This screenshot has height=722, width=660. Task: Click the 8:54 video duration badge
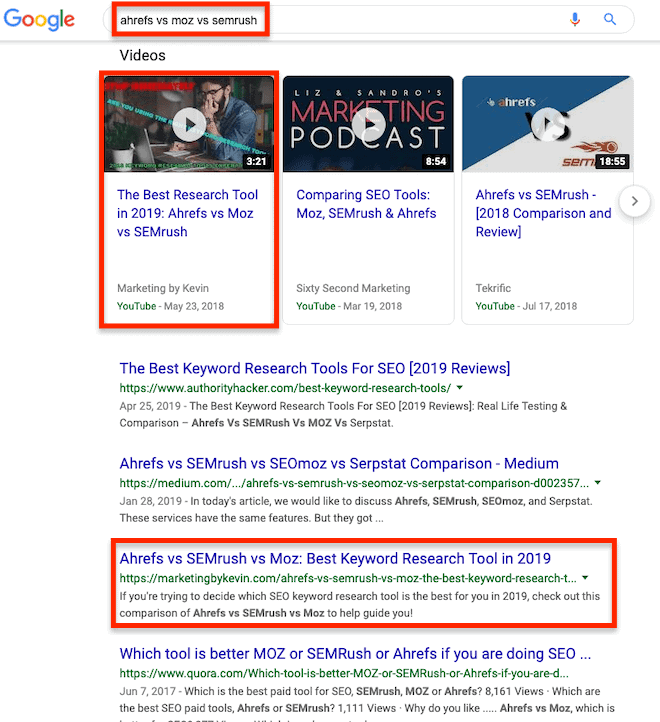436,162
